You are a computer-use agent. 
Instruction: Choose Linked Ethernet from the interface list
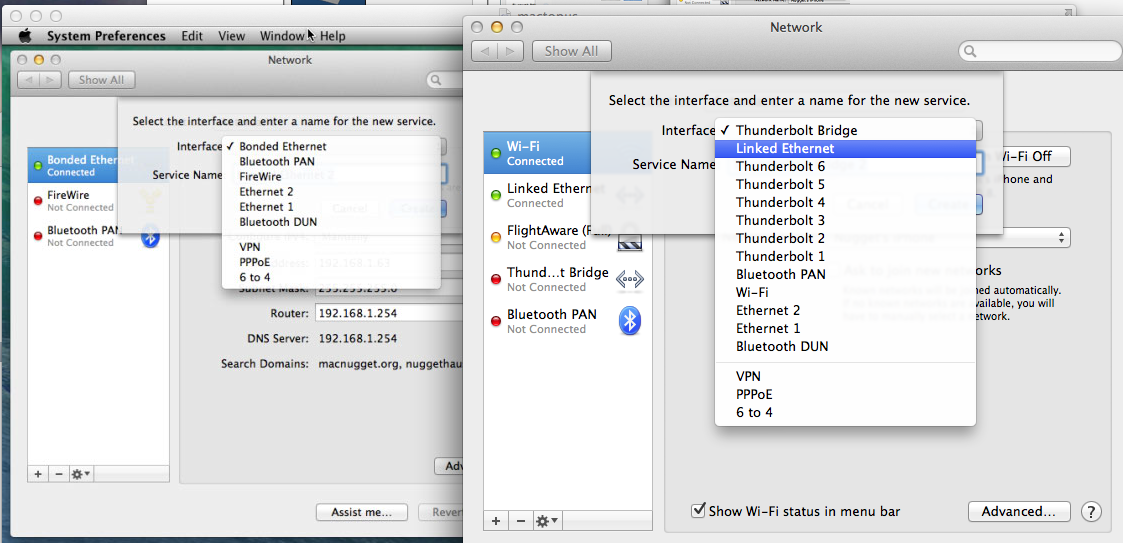(x=845, y=148)
